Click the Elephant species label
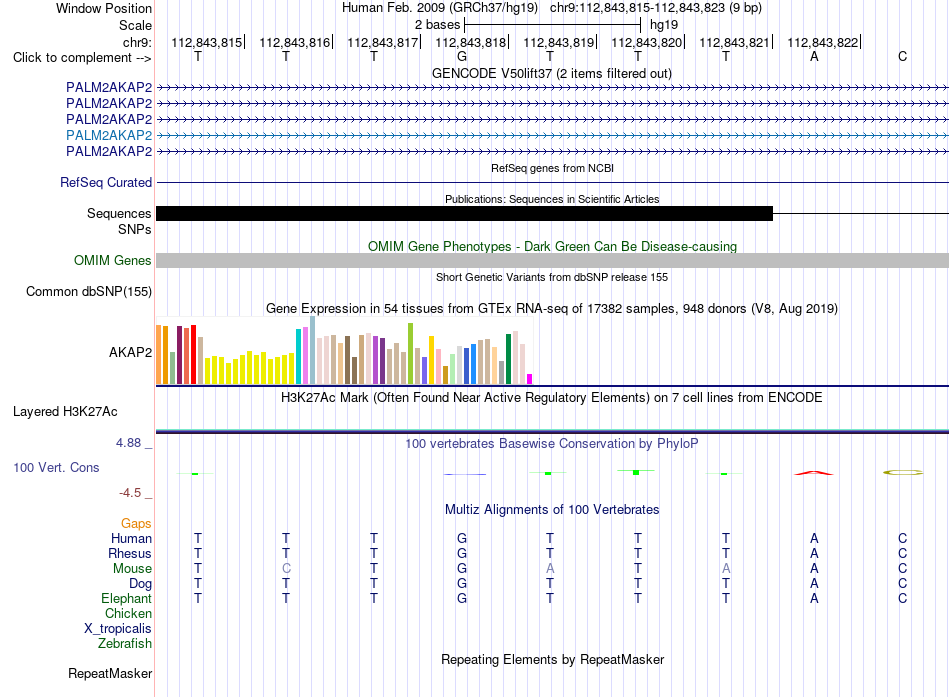 coord(127,599)
